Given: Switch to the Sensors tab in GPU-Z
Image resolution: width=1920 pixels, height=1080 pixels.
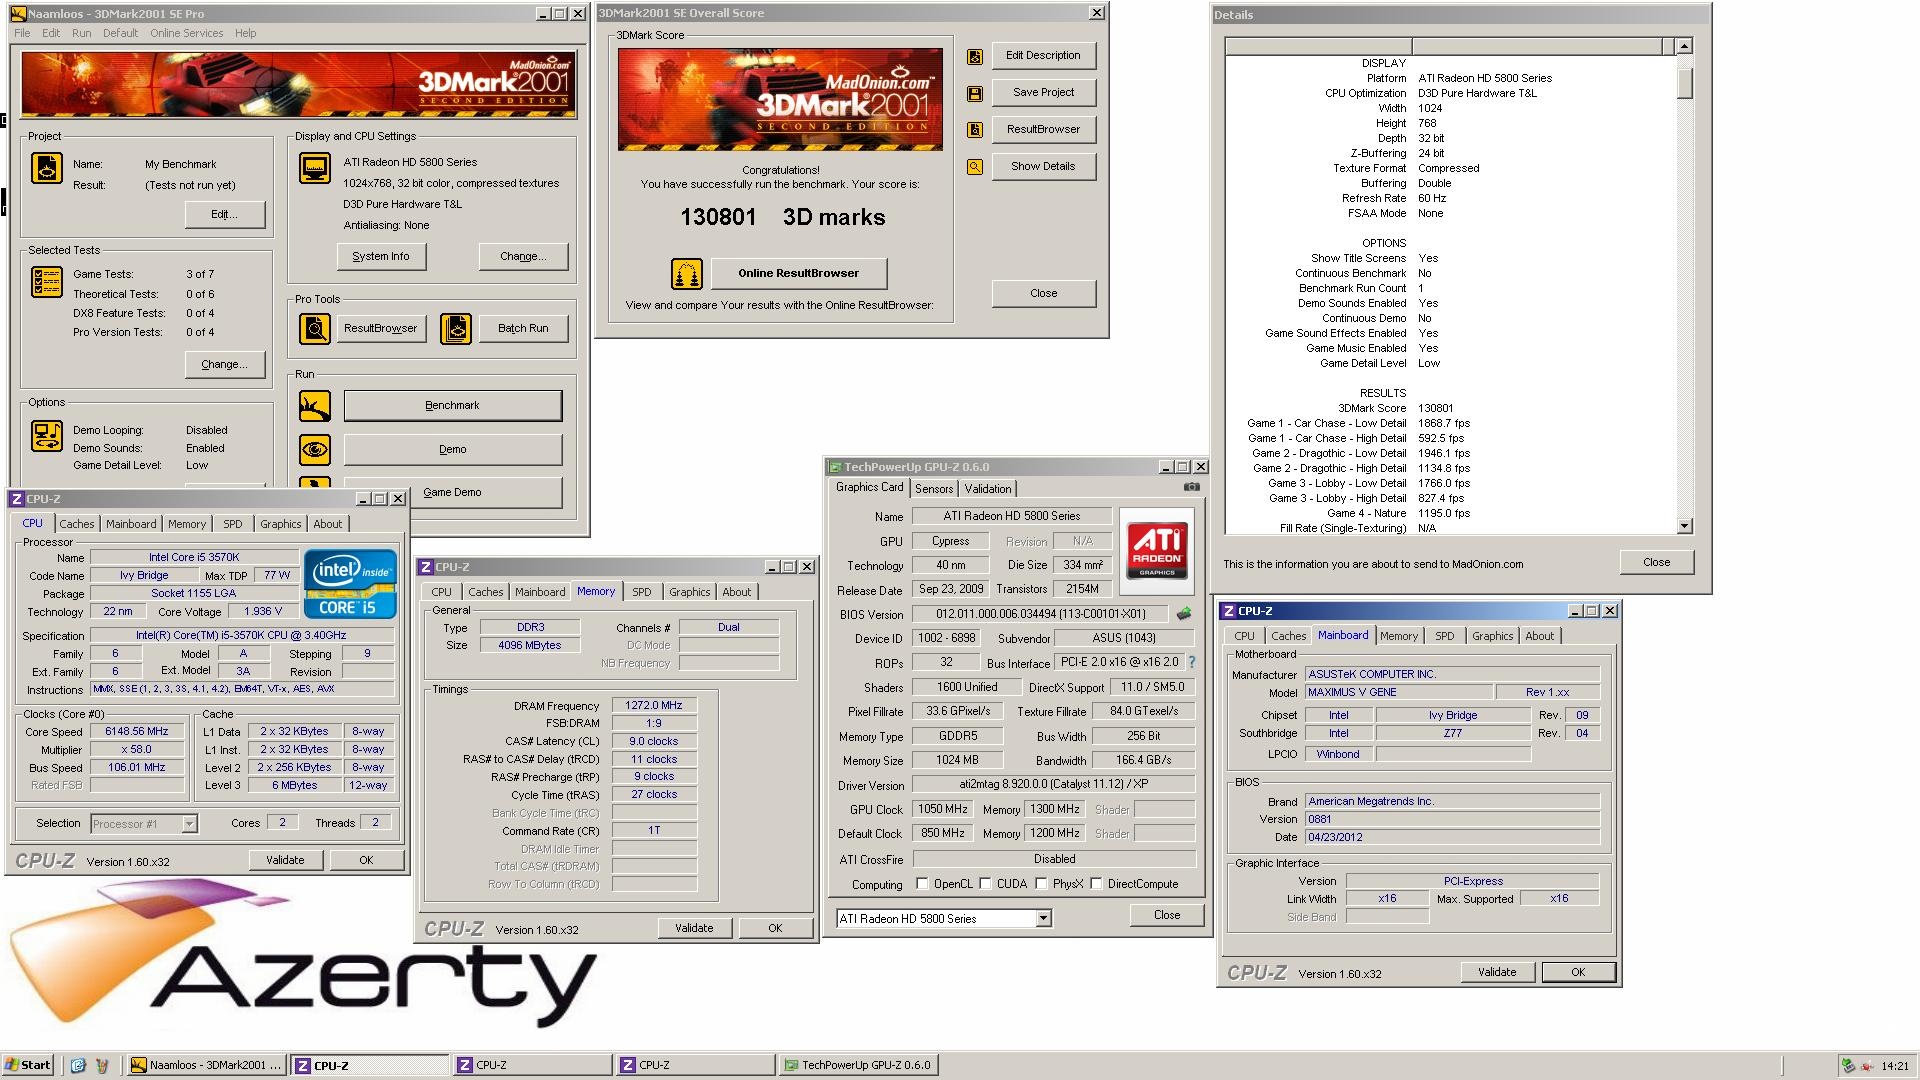Looking at the screenshot, I should 934,489.
